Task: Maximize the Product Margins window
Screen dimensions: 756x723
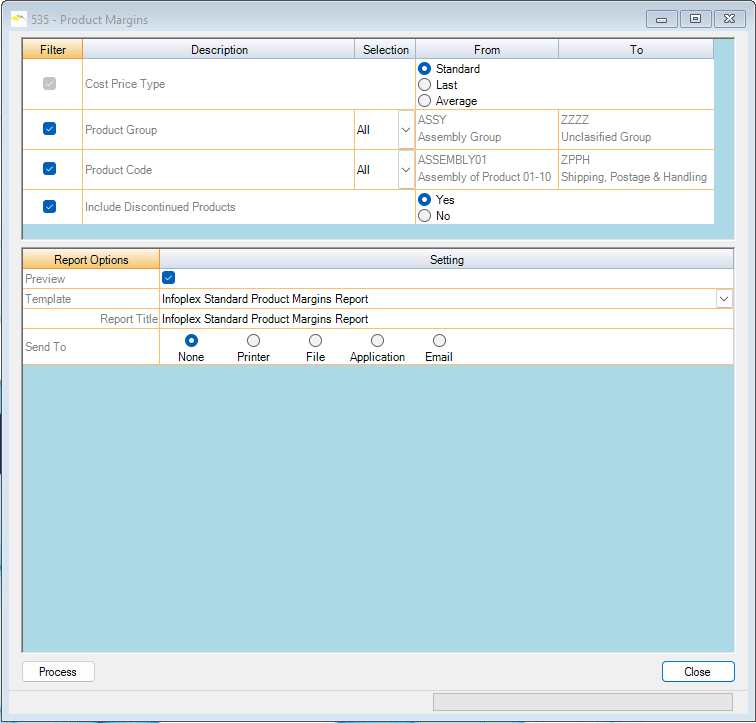Action: (x=695, y=19)
